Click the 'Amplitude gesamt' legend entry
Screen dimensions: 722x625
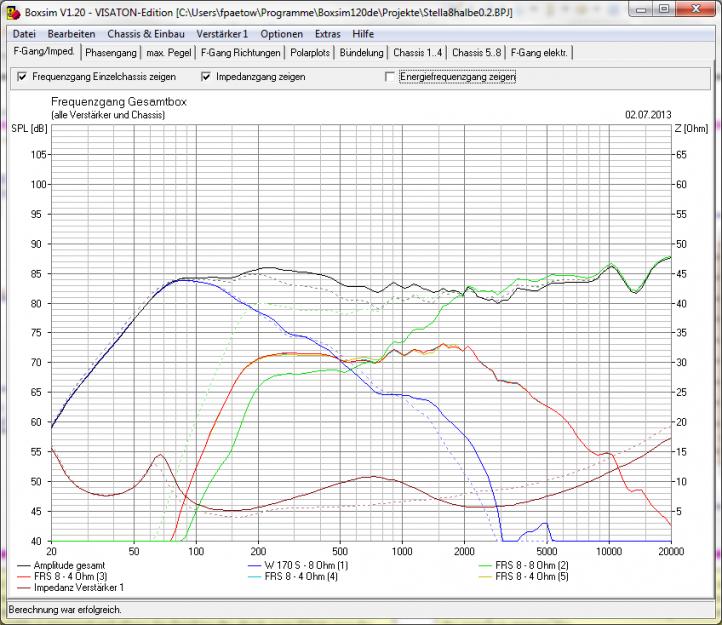pyautogui.click(x=61, y=565)
